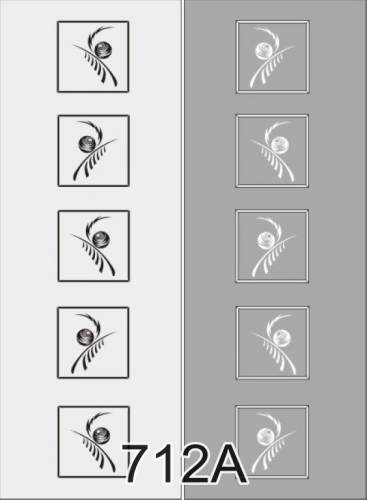Click the black sphere in first light tile

[103, 49]
